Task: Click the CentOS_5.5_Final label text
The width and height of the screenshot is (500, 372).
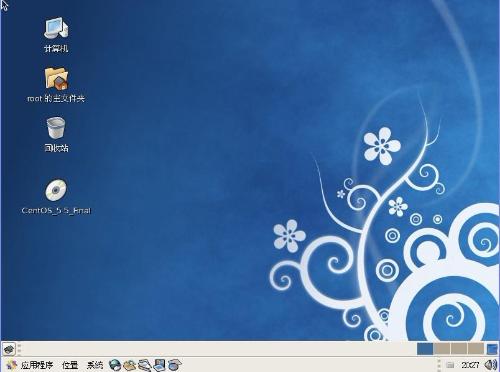Action: point(56,210)
